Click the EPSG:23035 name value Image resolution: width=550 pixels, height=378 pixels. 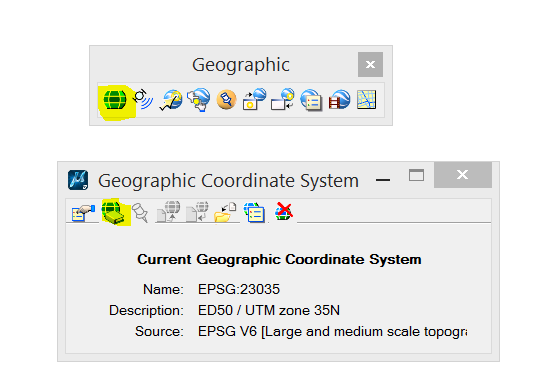pyautogui.click(x=239, y=289)
